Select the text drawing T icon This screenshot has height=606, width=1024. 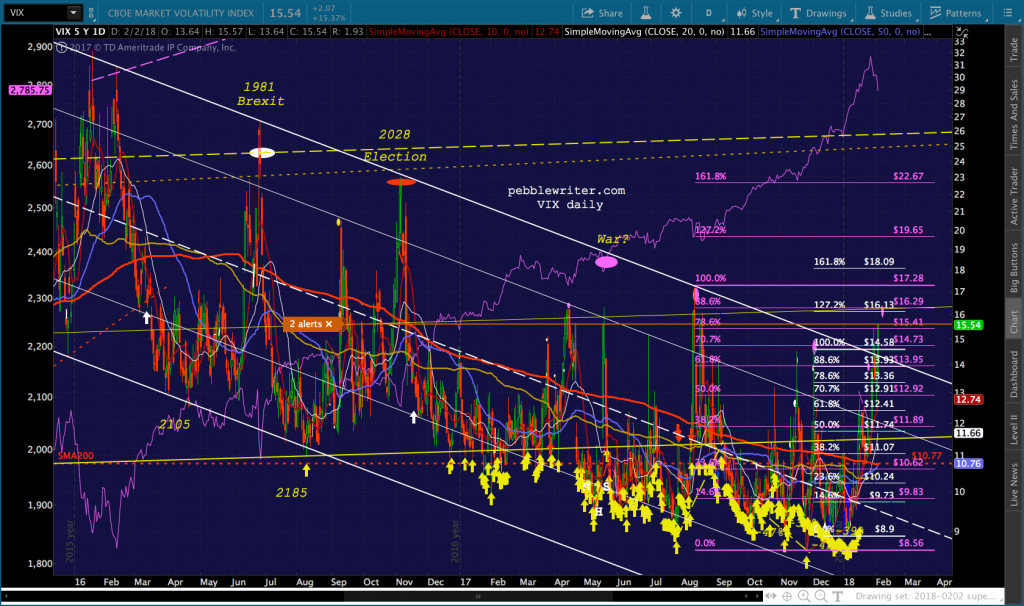(838, 596)
